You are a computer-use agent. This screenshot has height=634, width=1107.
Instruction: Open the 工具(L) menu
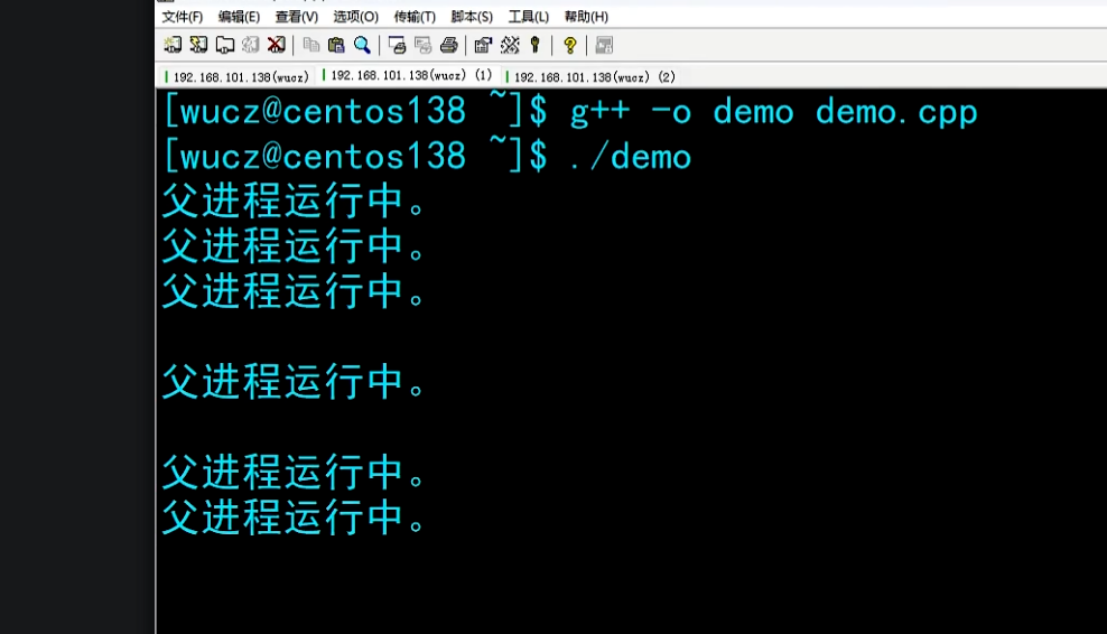coord(528,16)
